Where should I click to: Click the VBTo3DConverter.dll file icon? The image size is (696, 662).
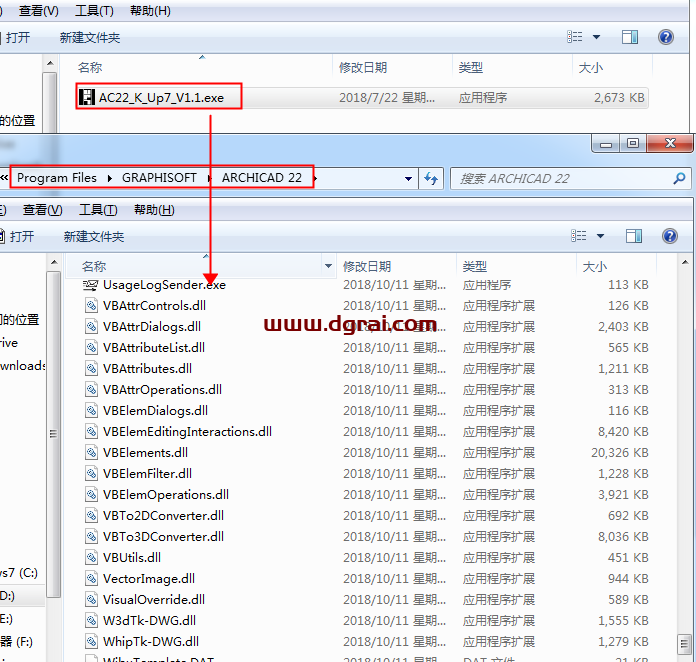[91, 536]
